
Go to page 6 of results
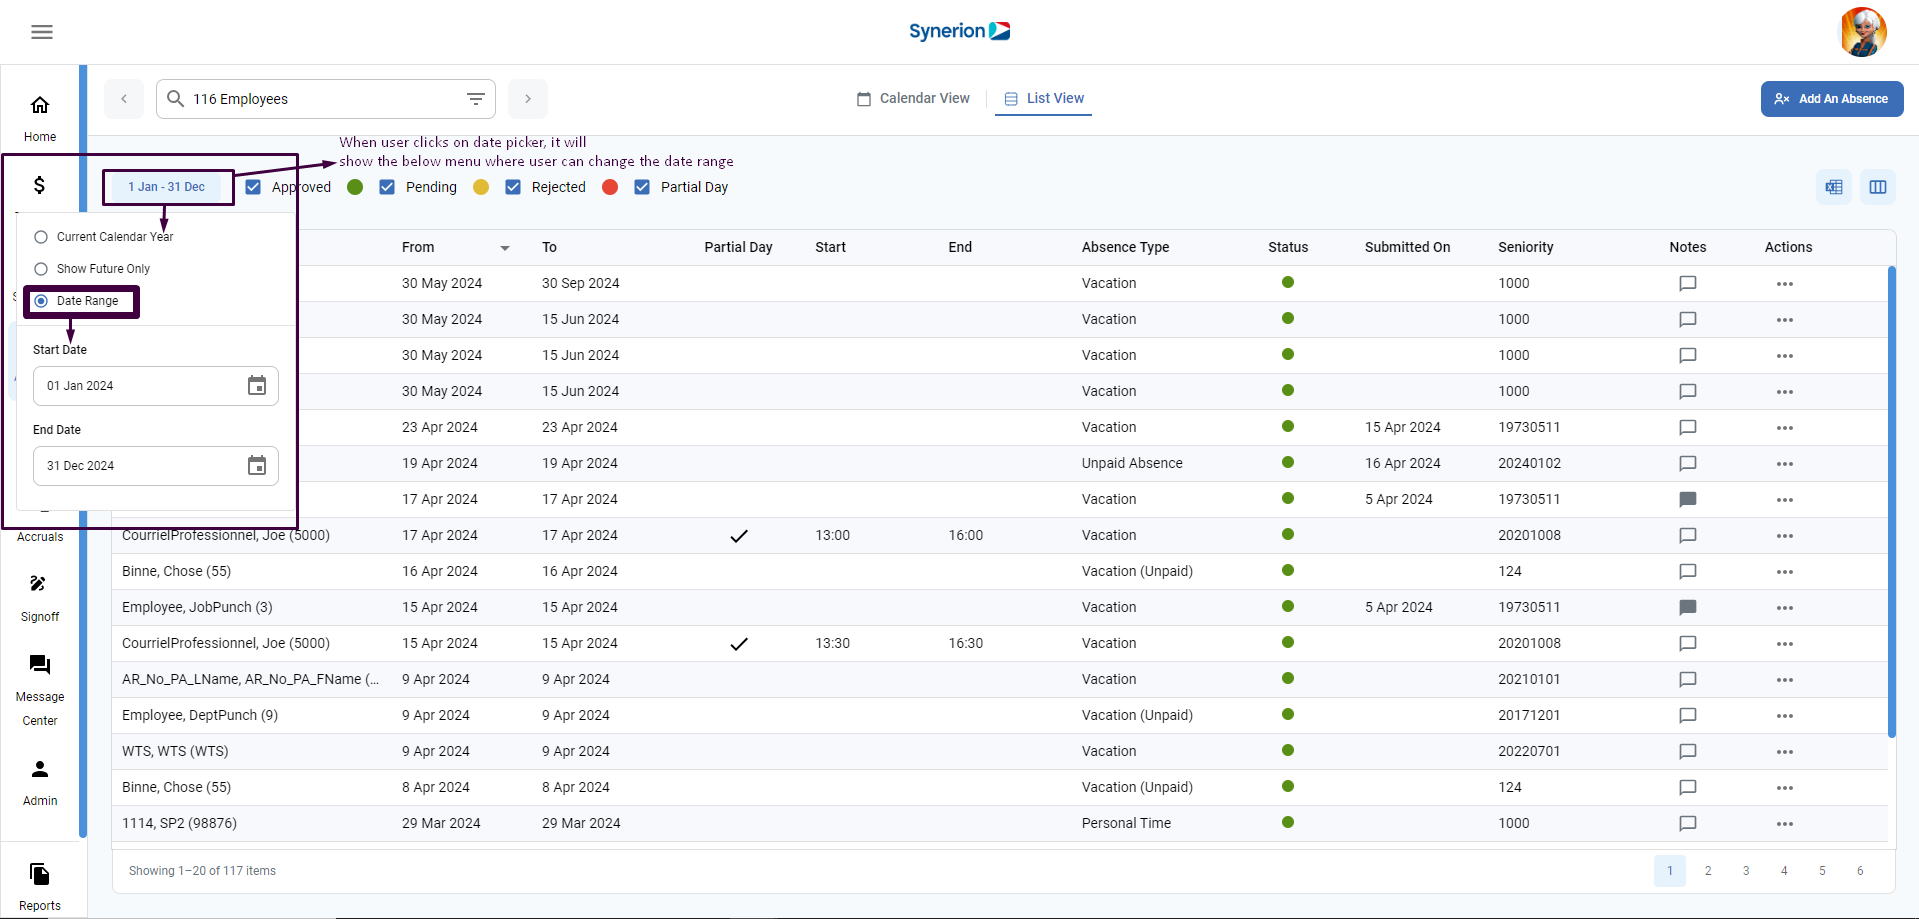pos(1860,871)
